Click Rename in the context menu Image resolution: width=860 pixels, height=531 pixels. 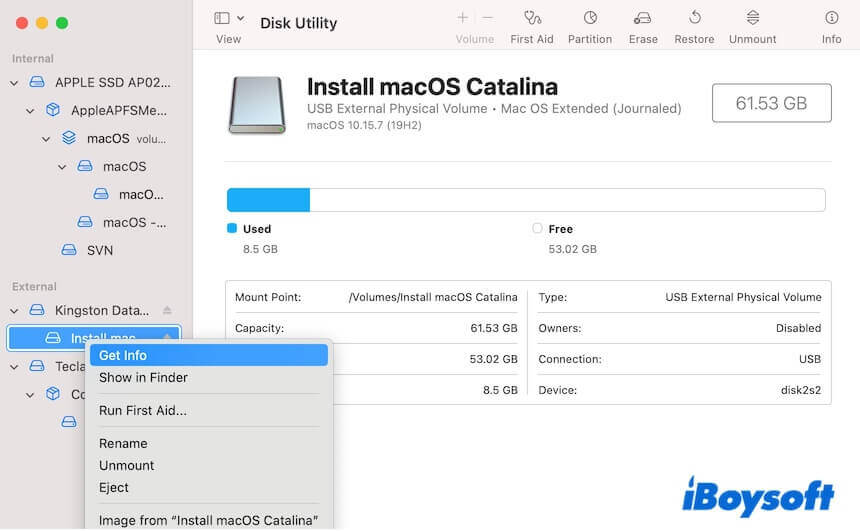(x=123, y=443)
